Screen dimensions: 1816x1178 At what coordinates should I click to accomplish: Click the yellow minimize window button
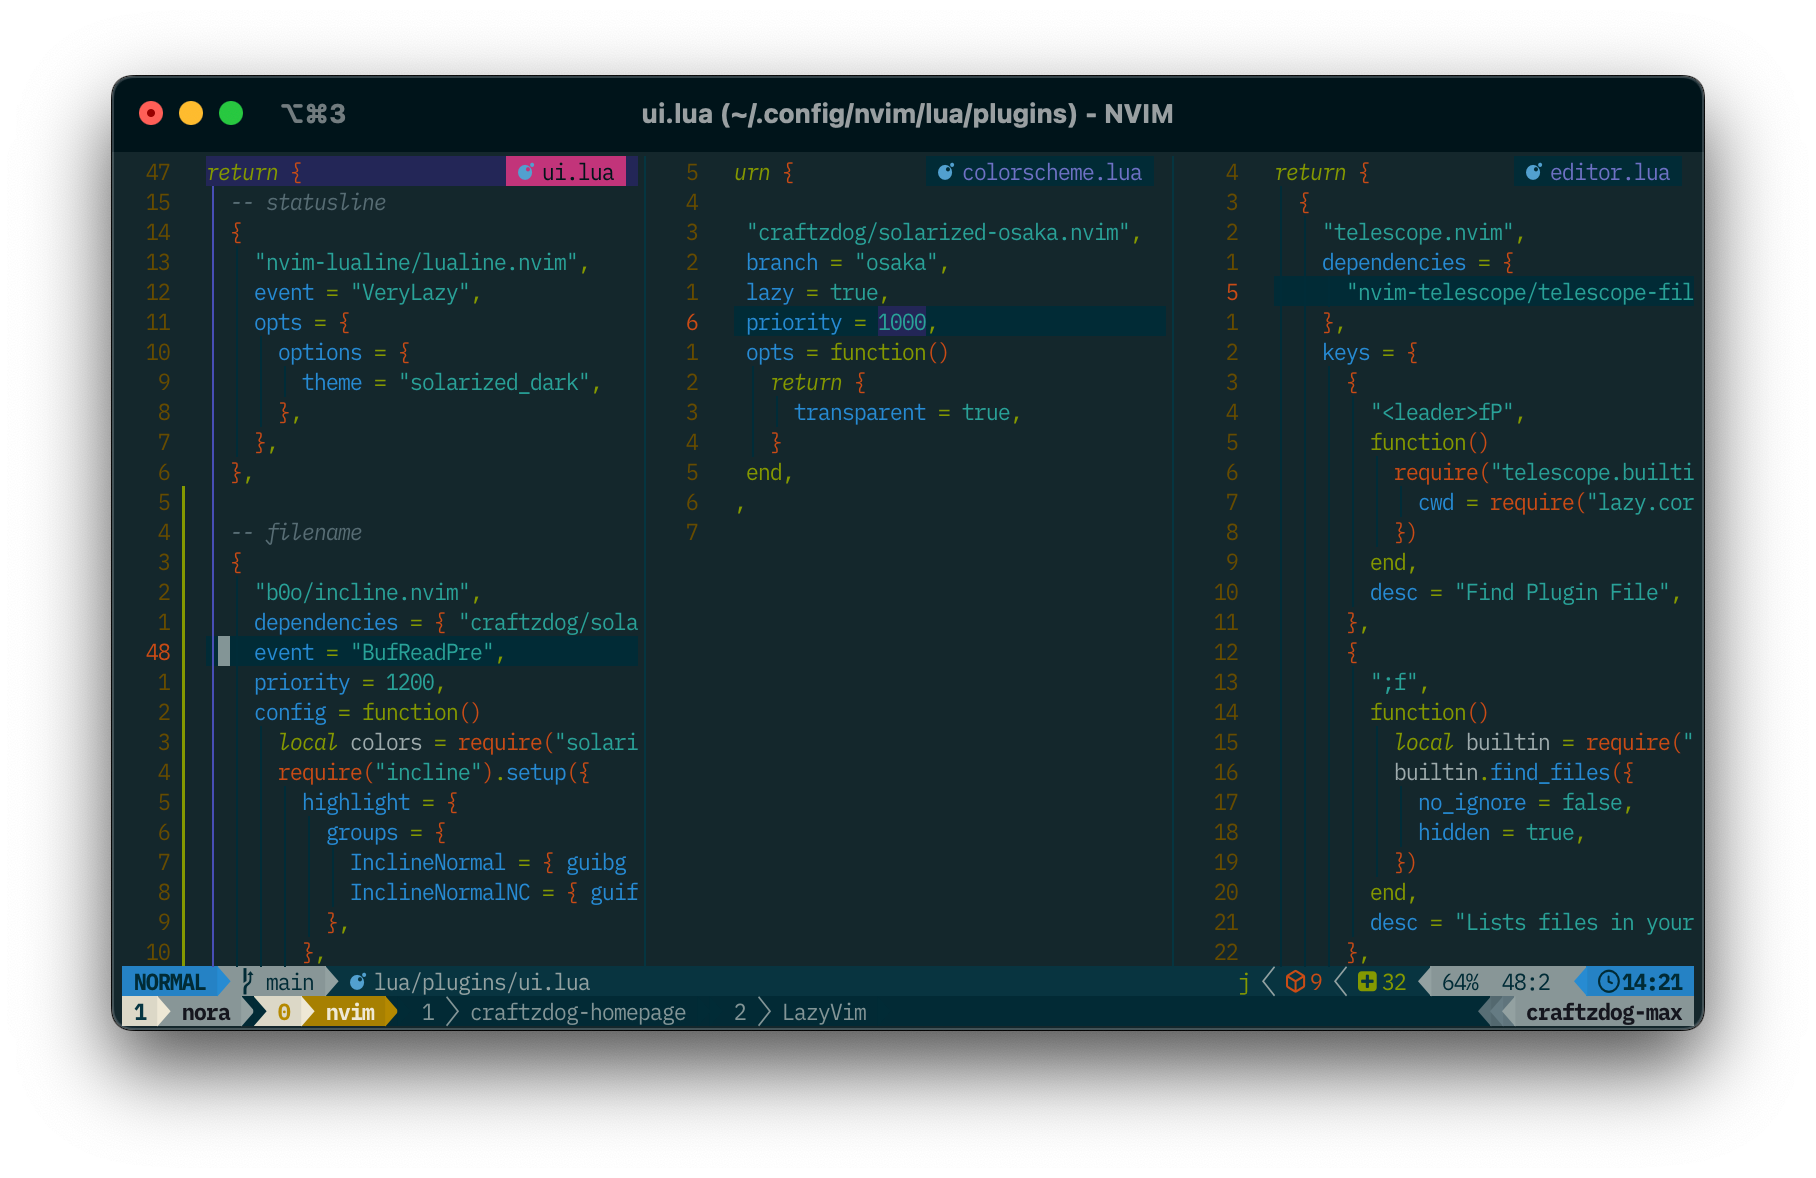(x=191, y=113)
